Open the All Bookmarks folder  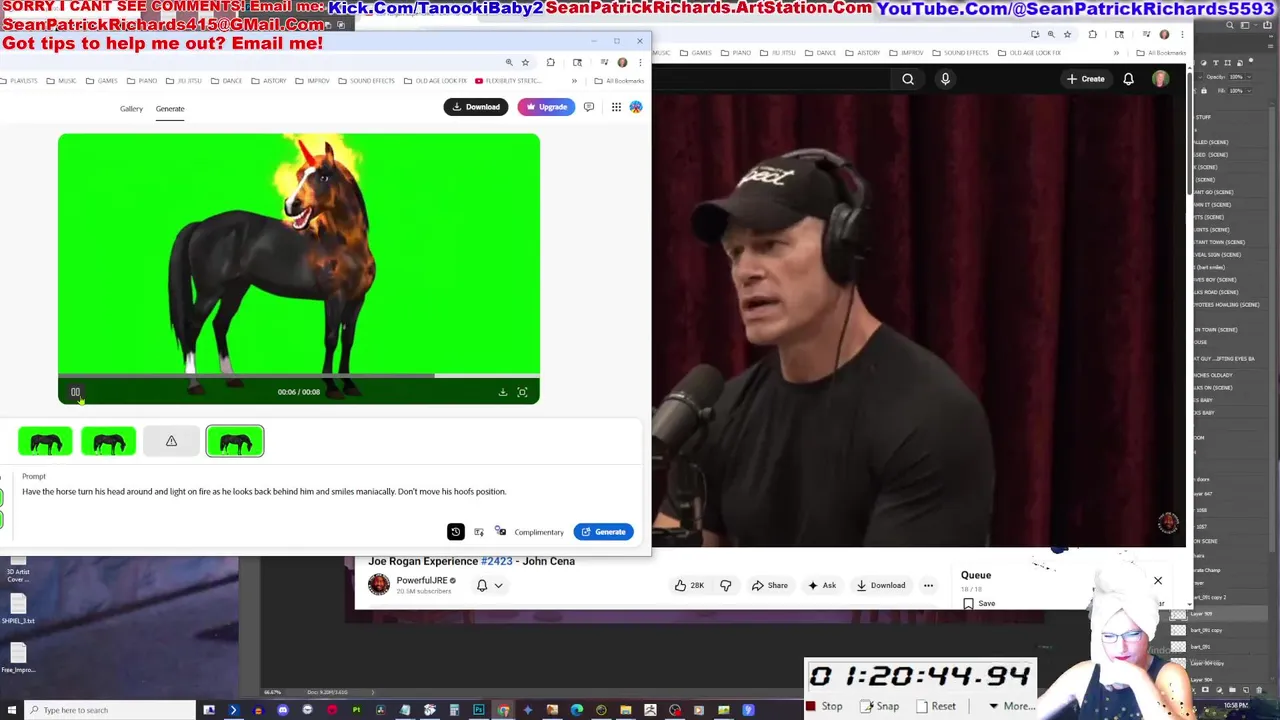point(619,81)
